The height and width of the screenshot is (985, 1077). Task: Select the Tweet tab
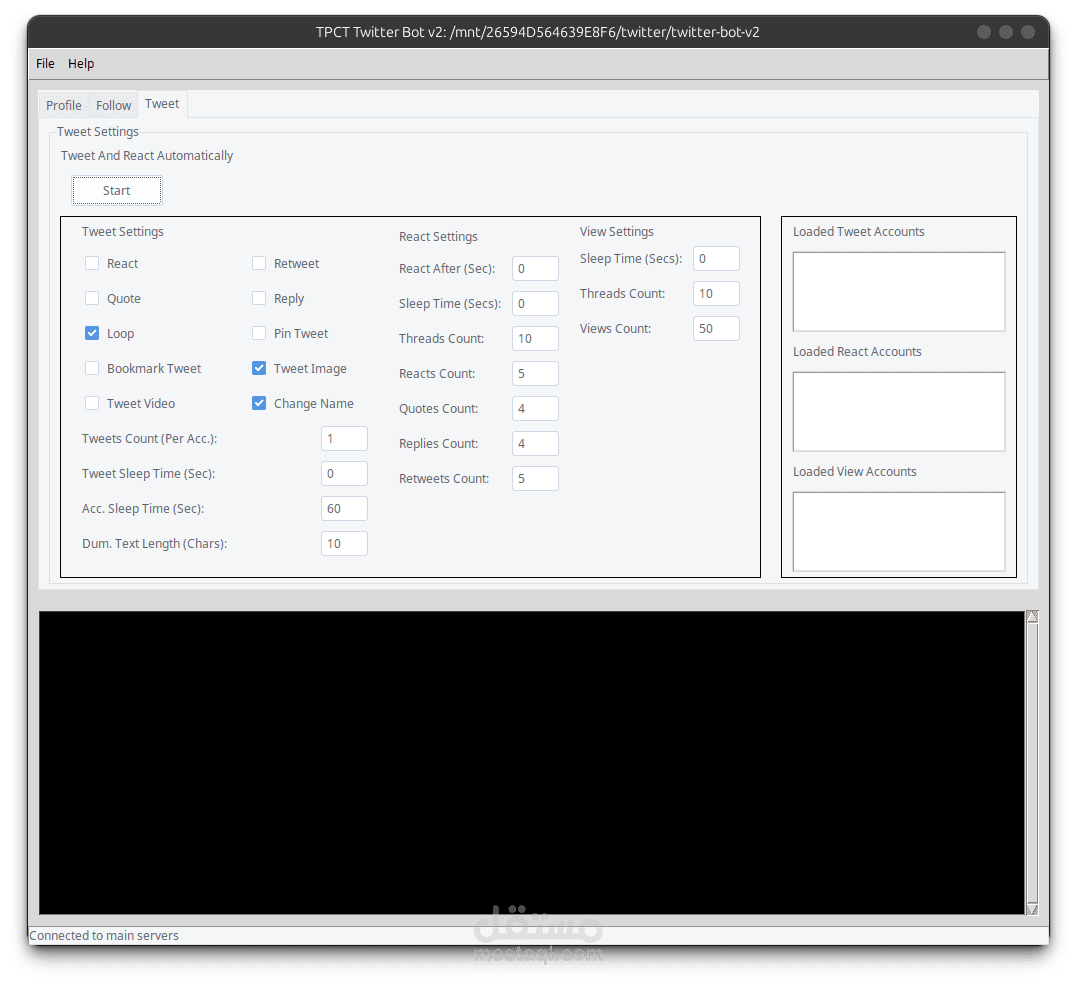162,104
